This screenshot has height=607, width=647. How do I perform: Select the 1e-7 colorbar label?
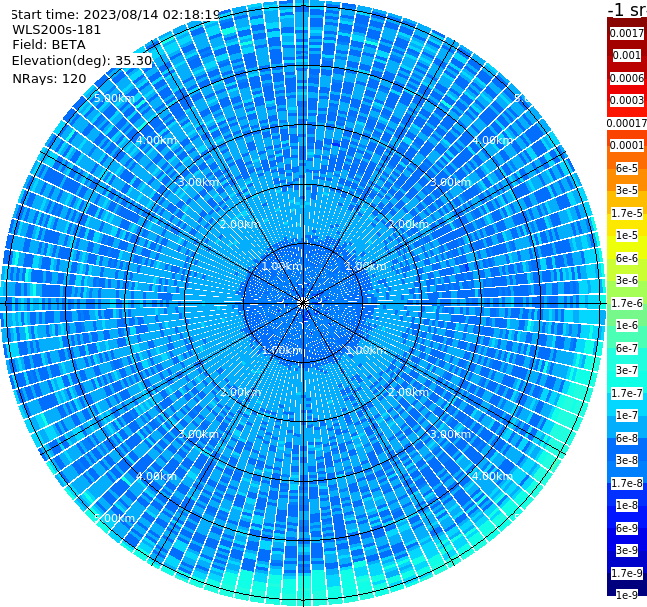pyautogui.click(x=627, y=415)
